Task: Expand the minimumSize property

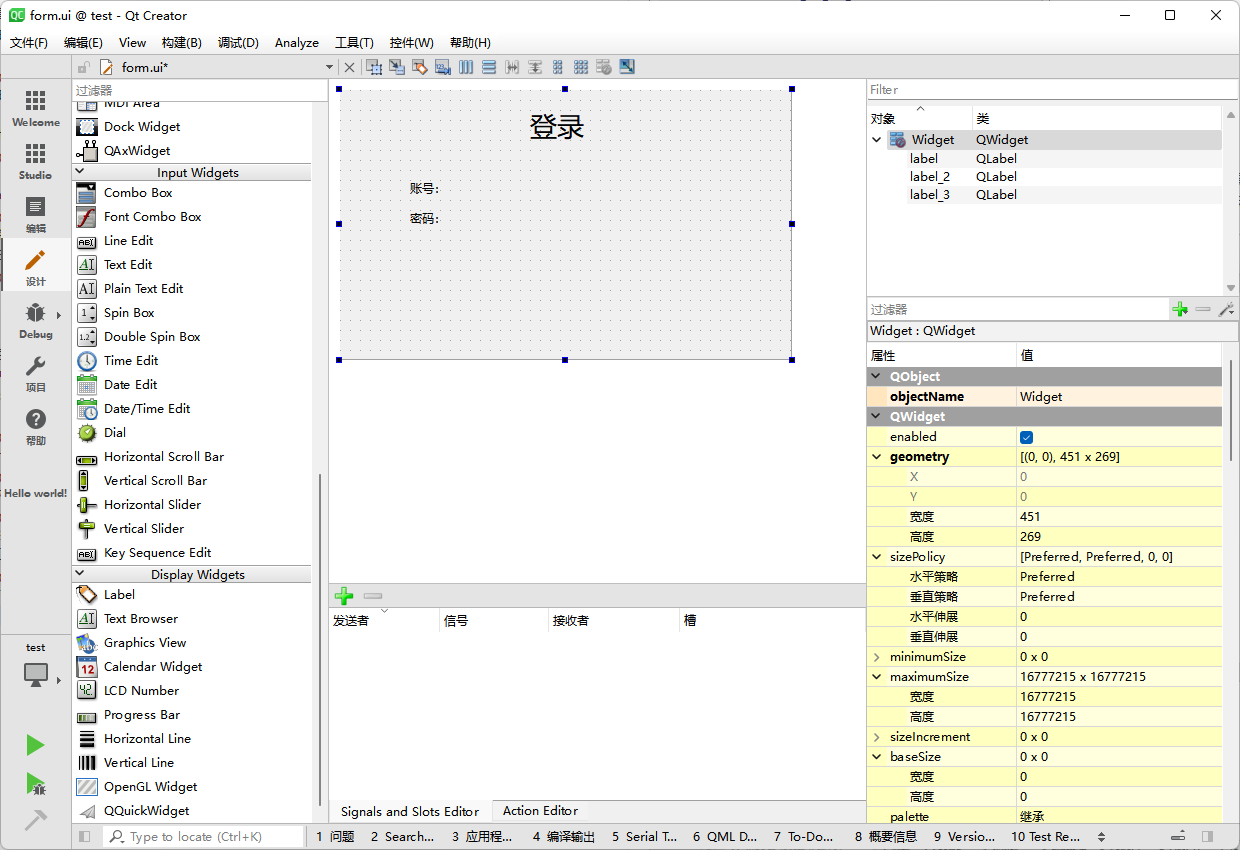Action: [877, 657]
